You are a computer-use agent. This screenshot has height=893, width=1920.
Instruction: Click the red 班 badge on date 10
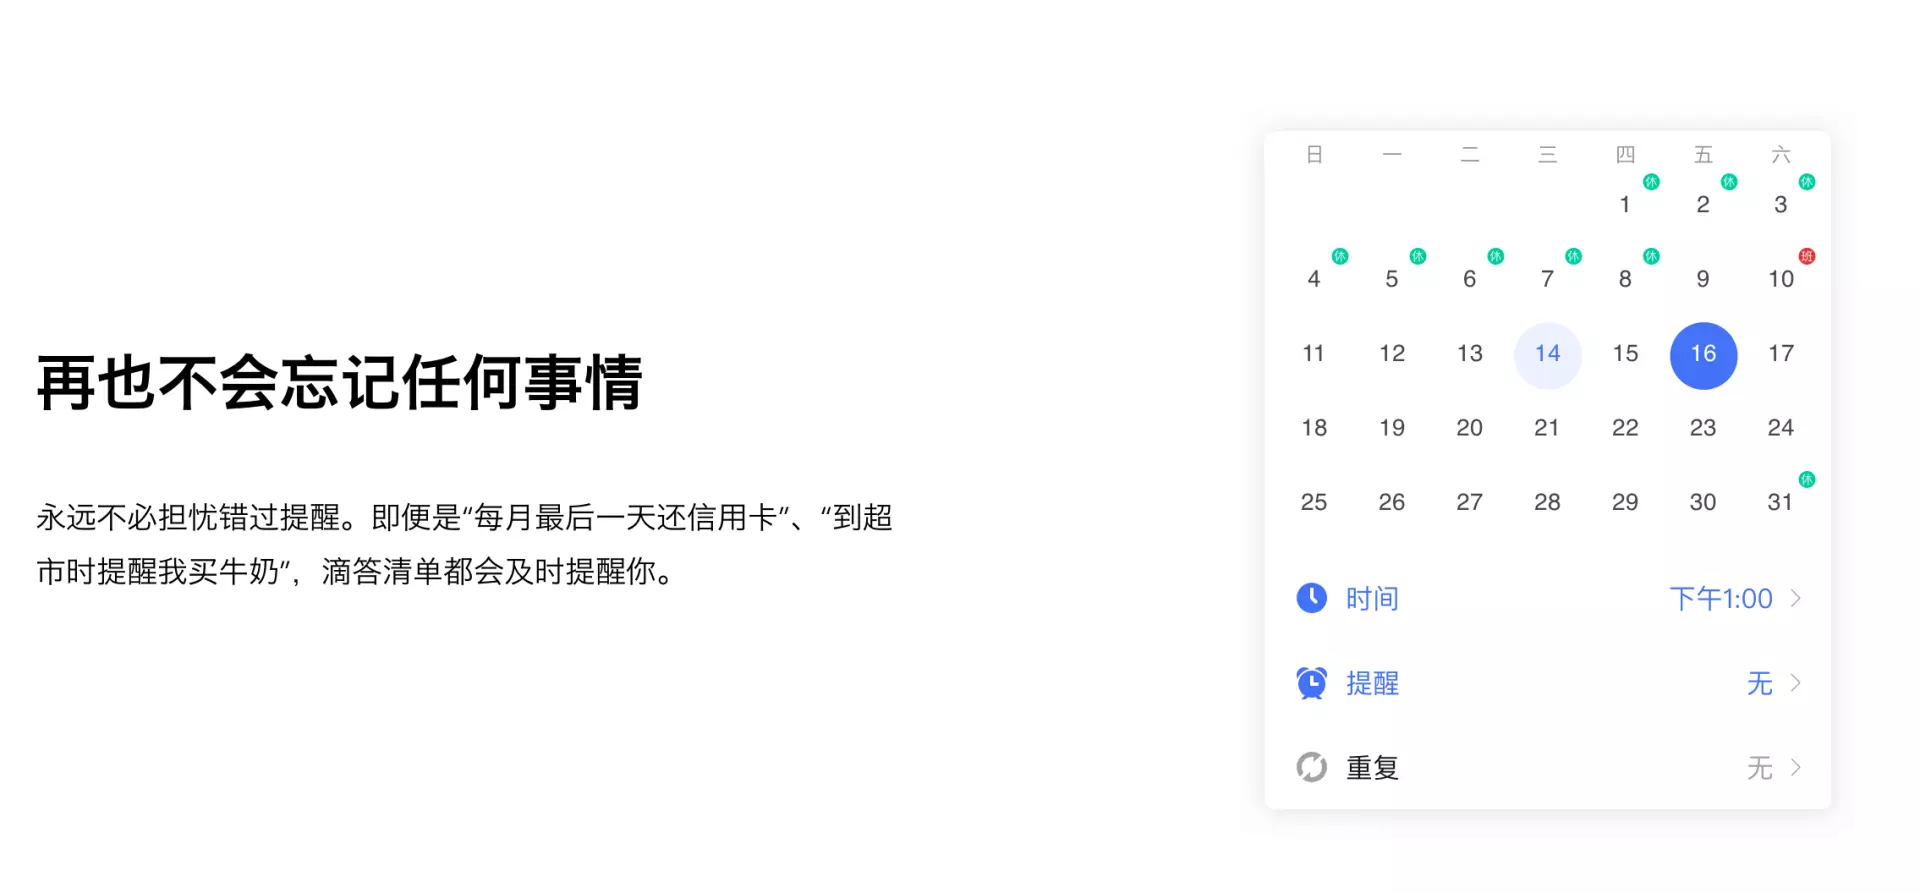1807,256
